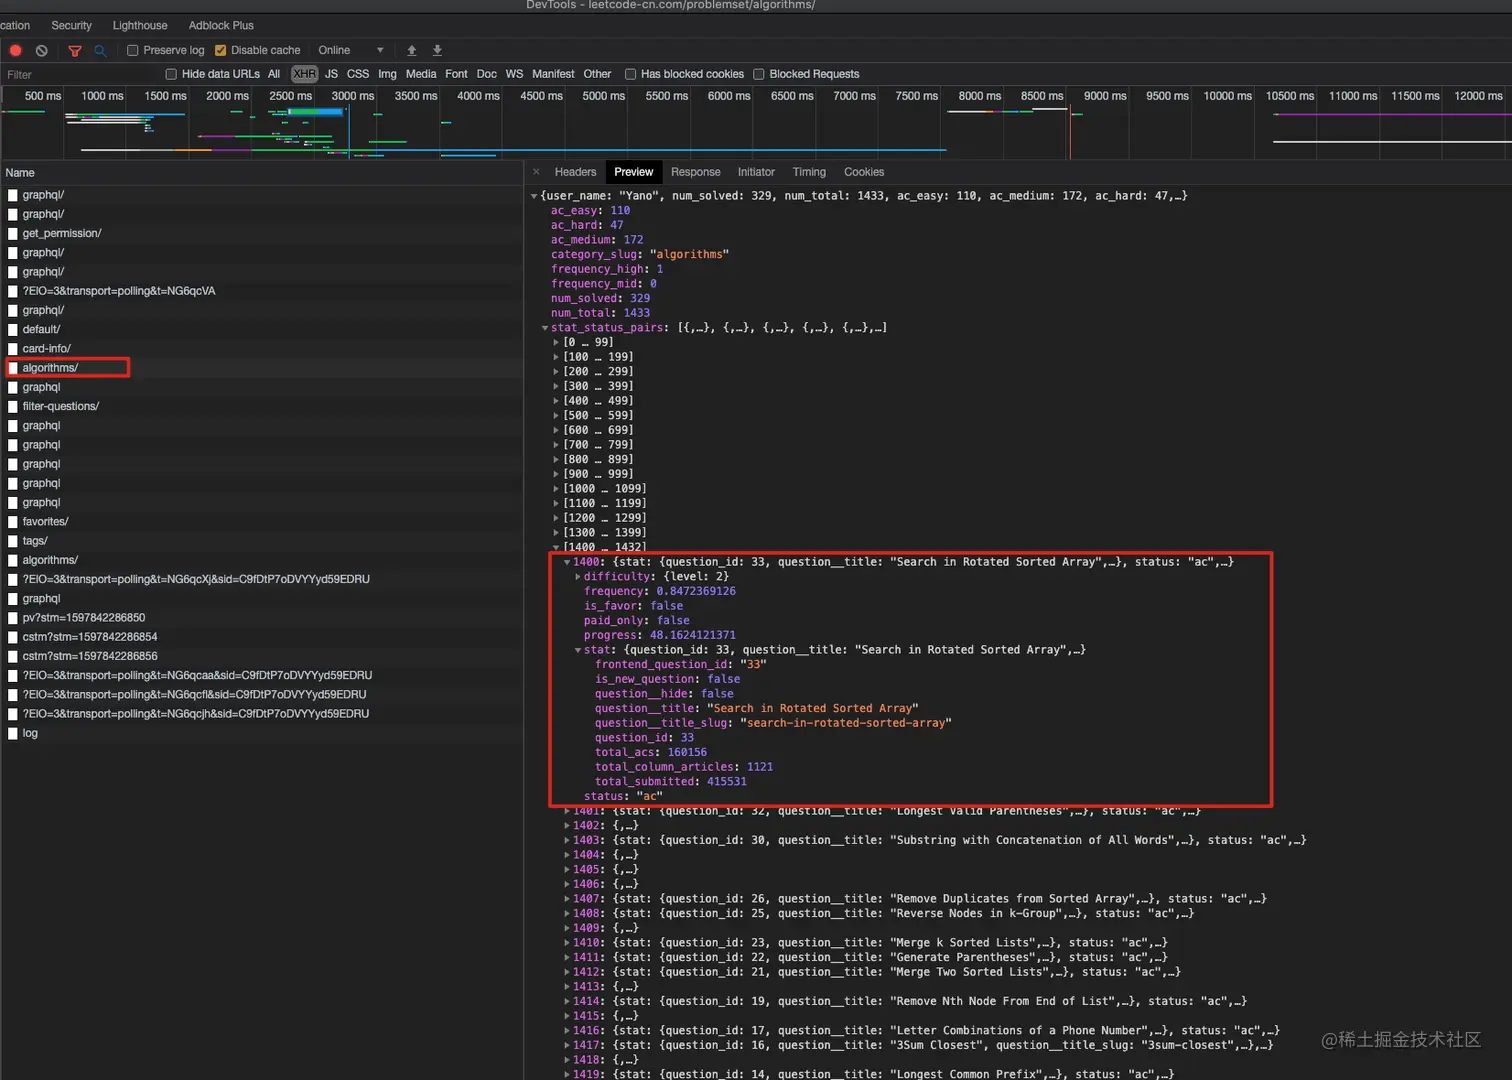Image resolution: width=1512 pixels, height=1080 pixels.
Task: Open the Security panel tab
Action: pyautogui.click(x=71, y=25)
